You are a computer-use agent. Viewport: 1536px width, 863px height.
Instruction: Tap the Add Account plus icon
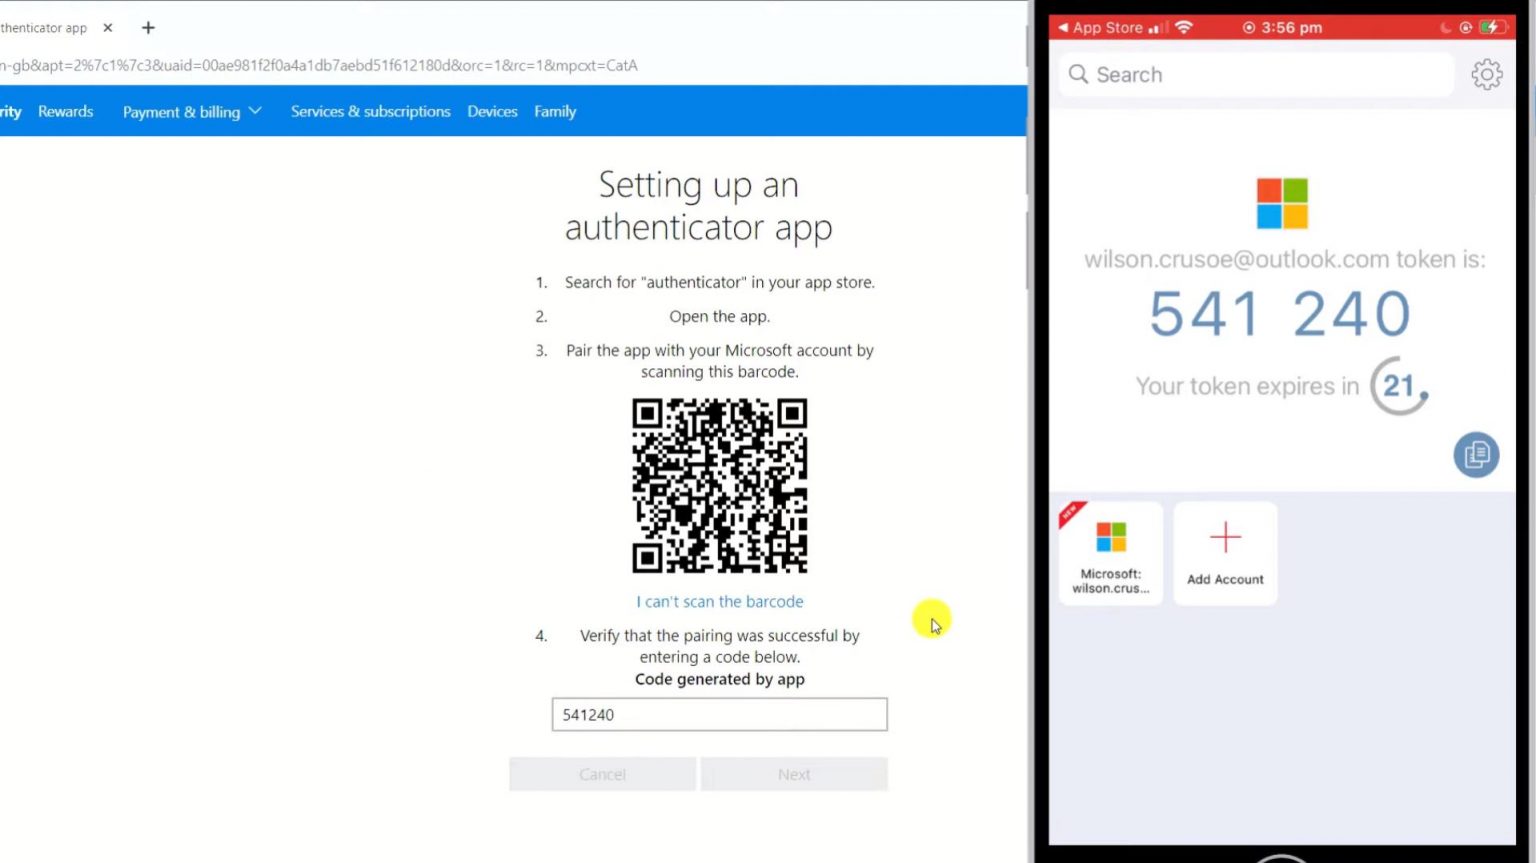1224,537
